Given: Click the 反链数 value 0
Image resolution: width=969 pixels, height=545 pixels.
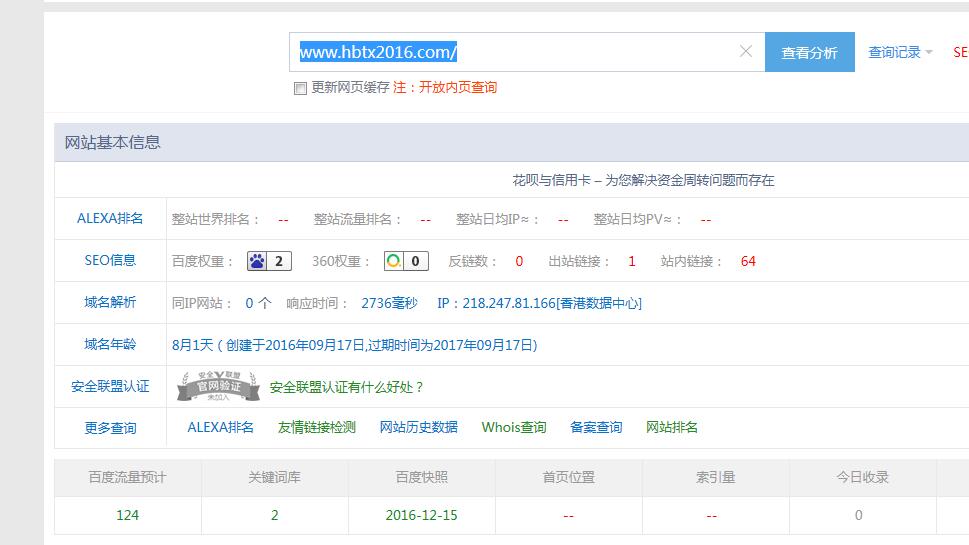Looking at the screenshot, I should pos(519,261).
